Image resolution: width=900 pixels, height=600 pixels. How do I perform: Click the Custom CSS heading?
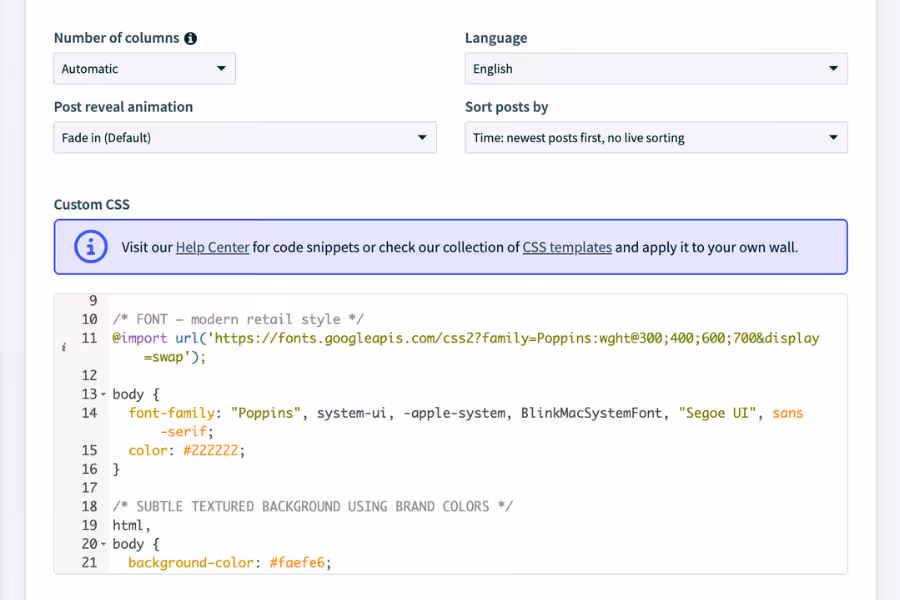coord(92,204)
